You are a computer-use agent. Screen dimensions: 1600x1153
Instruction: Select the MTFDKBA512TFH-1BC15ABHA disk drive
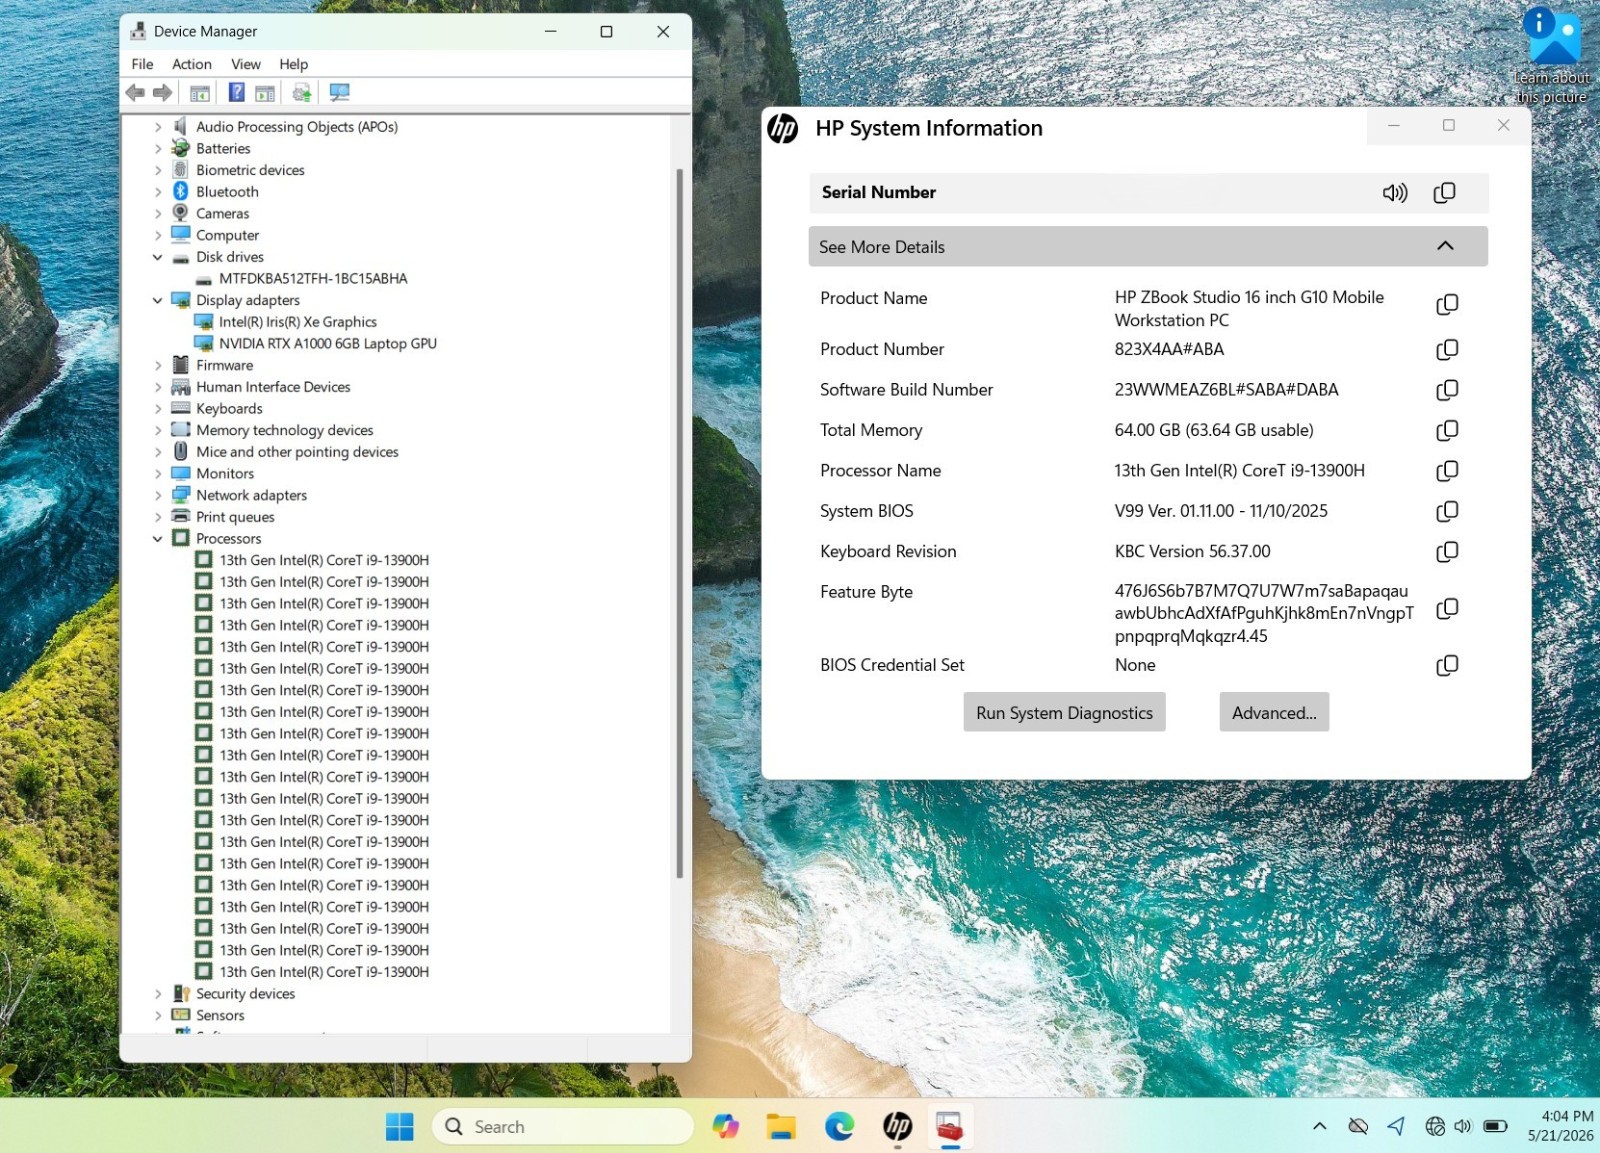click(313, 279)
